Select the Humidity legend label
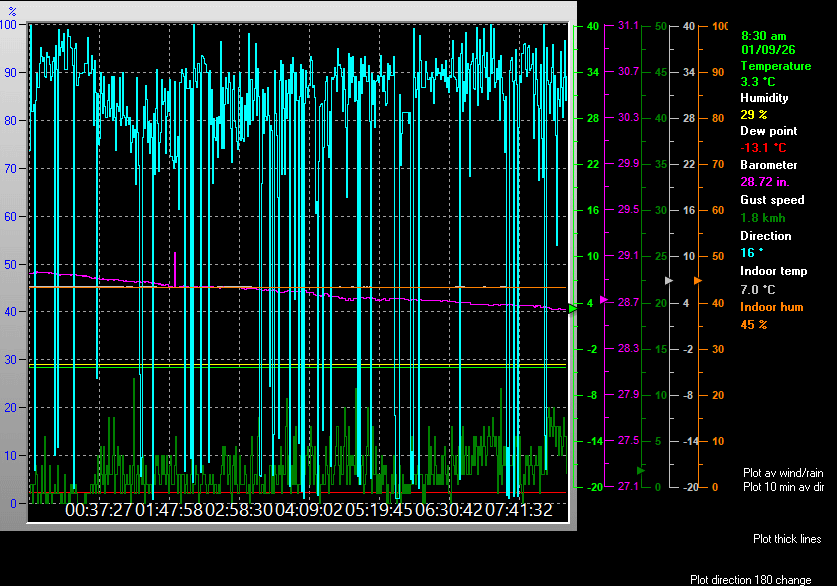The width and height of the screenshot is (837, 586). (x=764, y=98)
